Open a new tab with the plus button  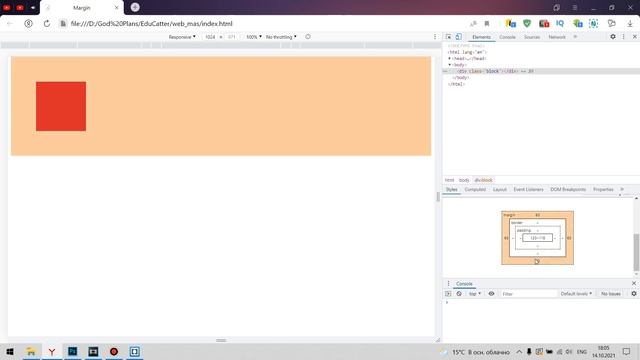click(x=135, y=7)
